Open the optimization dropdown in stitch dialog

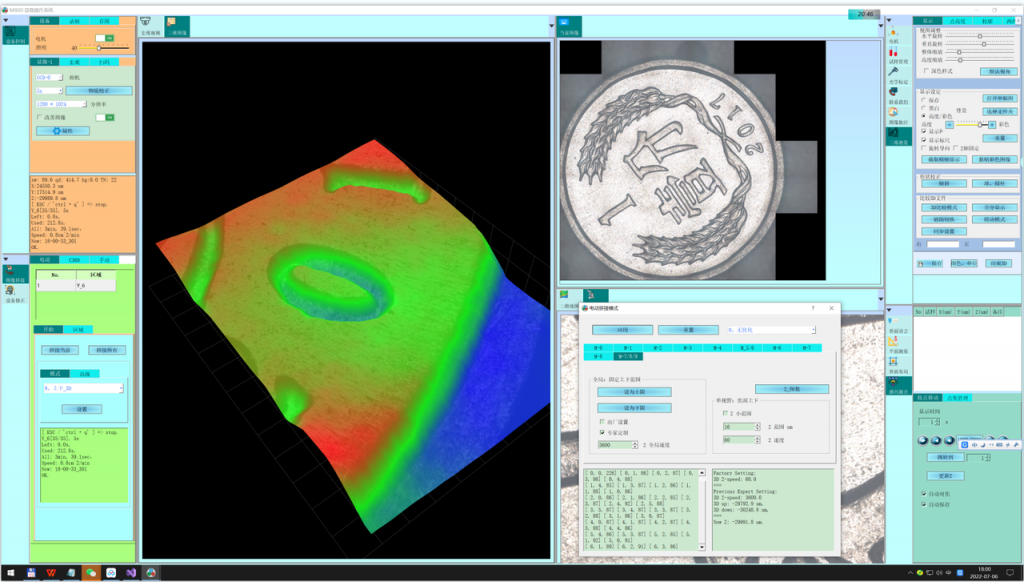[771, 330]
